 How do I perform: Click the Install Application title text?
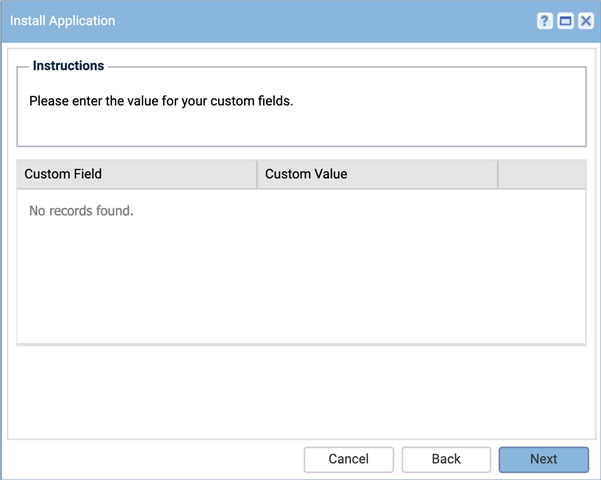(62, 21)
